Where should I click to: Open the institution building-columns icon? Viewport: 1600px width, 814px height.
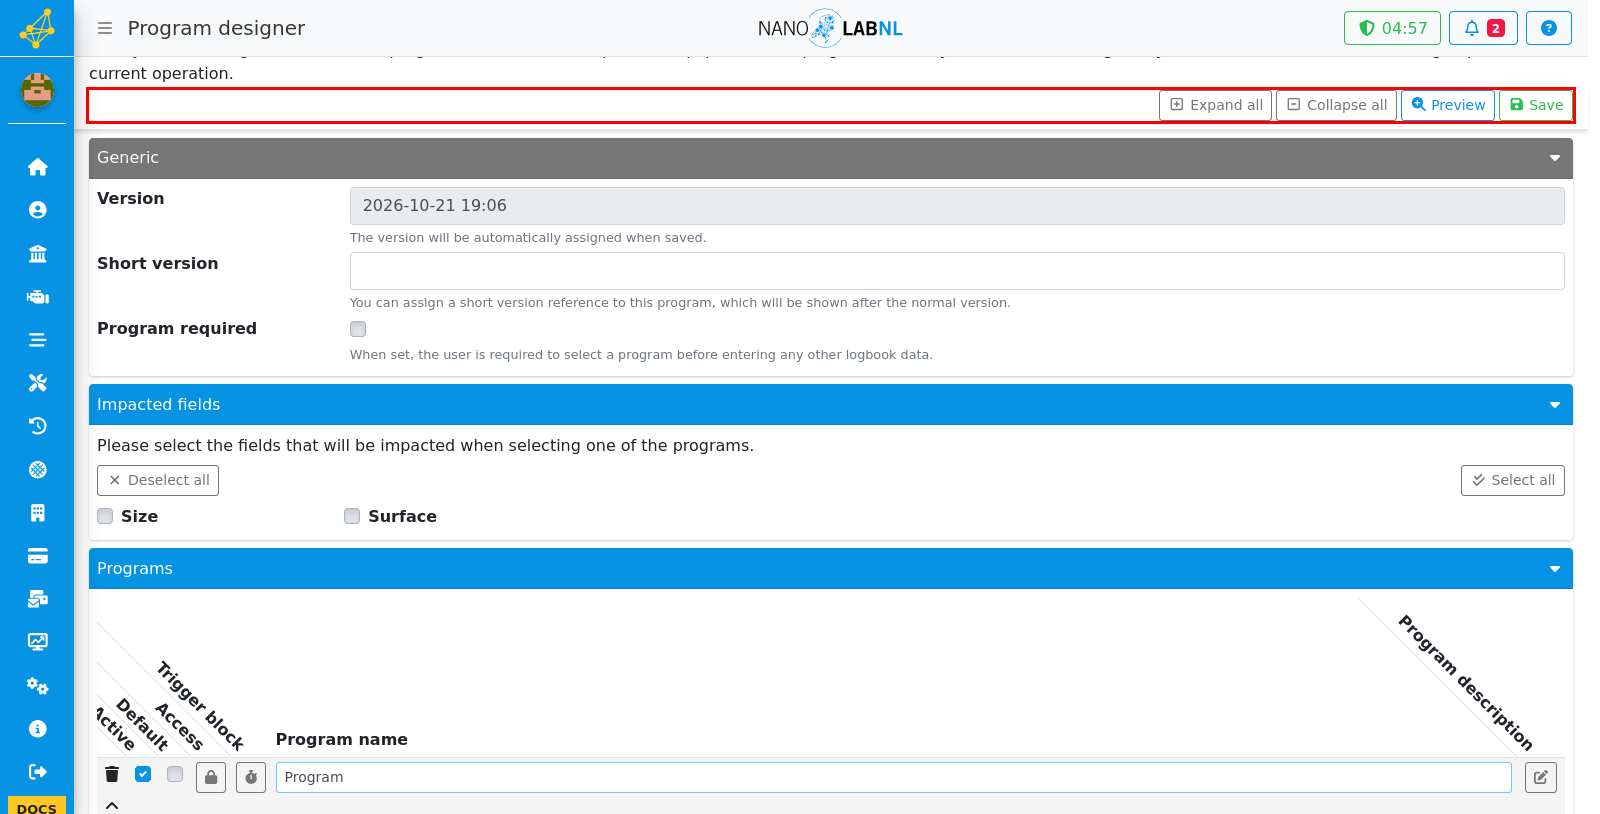(38, 253)
